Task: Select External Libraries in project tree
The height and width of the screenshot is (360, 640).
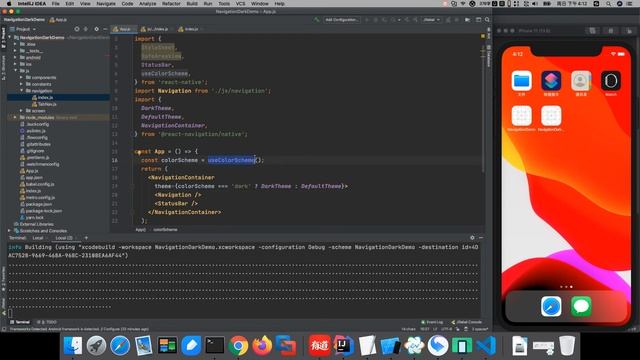Action: 36,224
